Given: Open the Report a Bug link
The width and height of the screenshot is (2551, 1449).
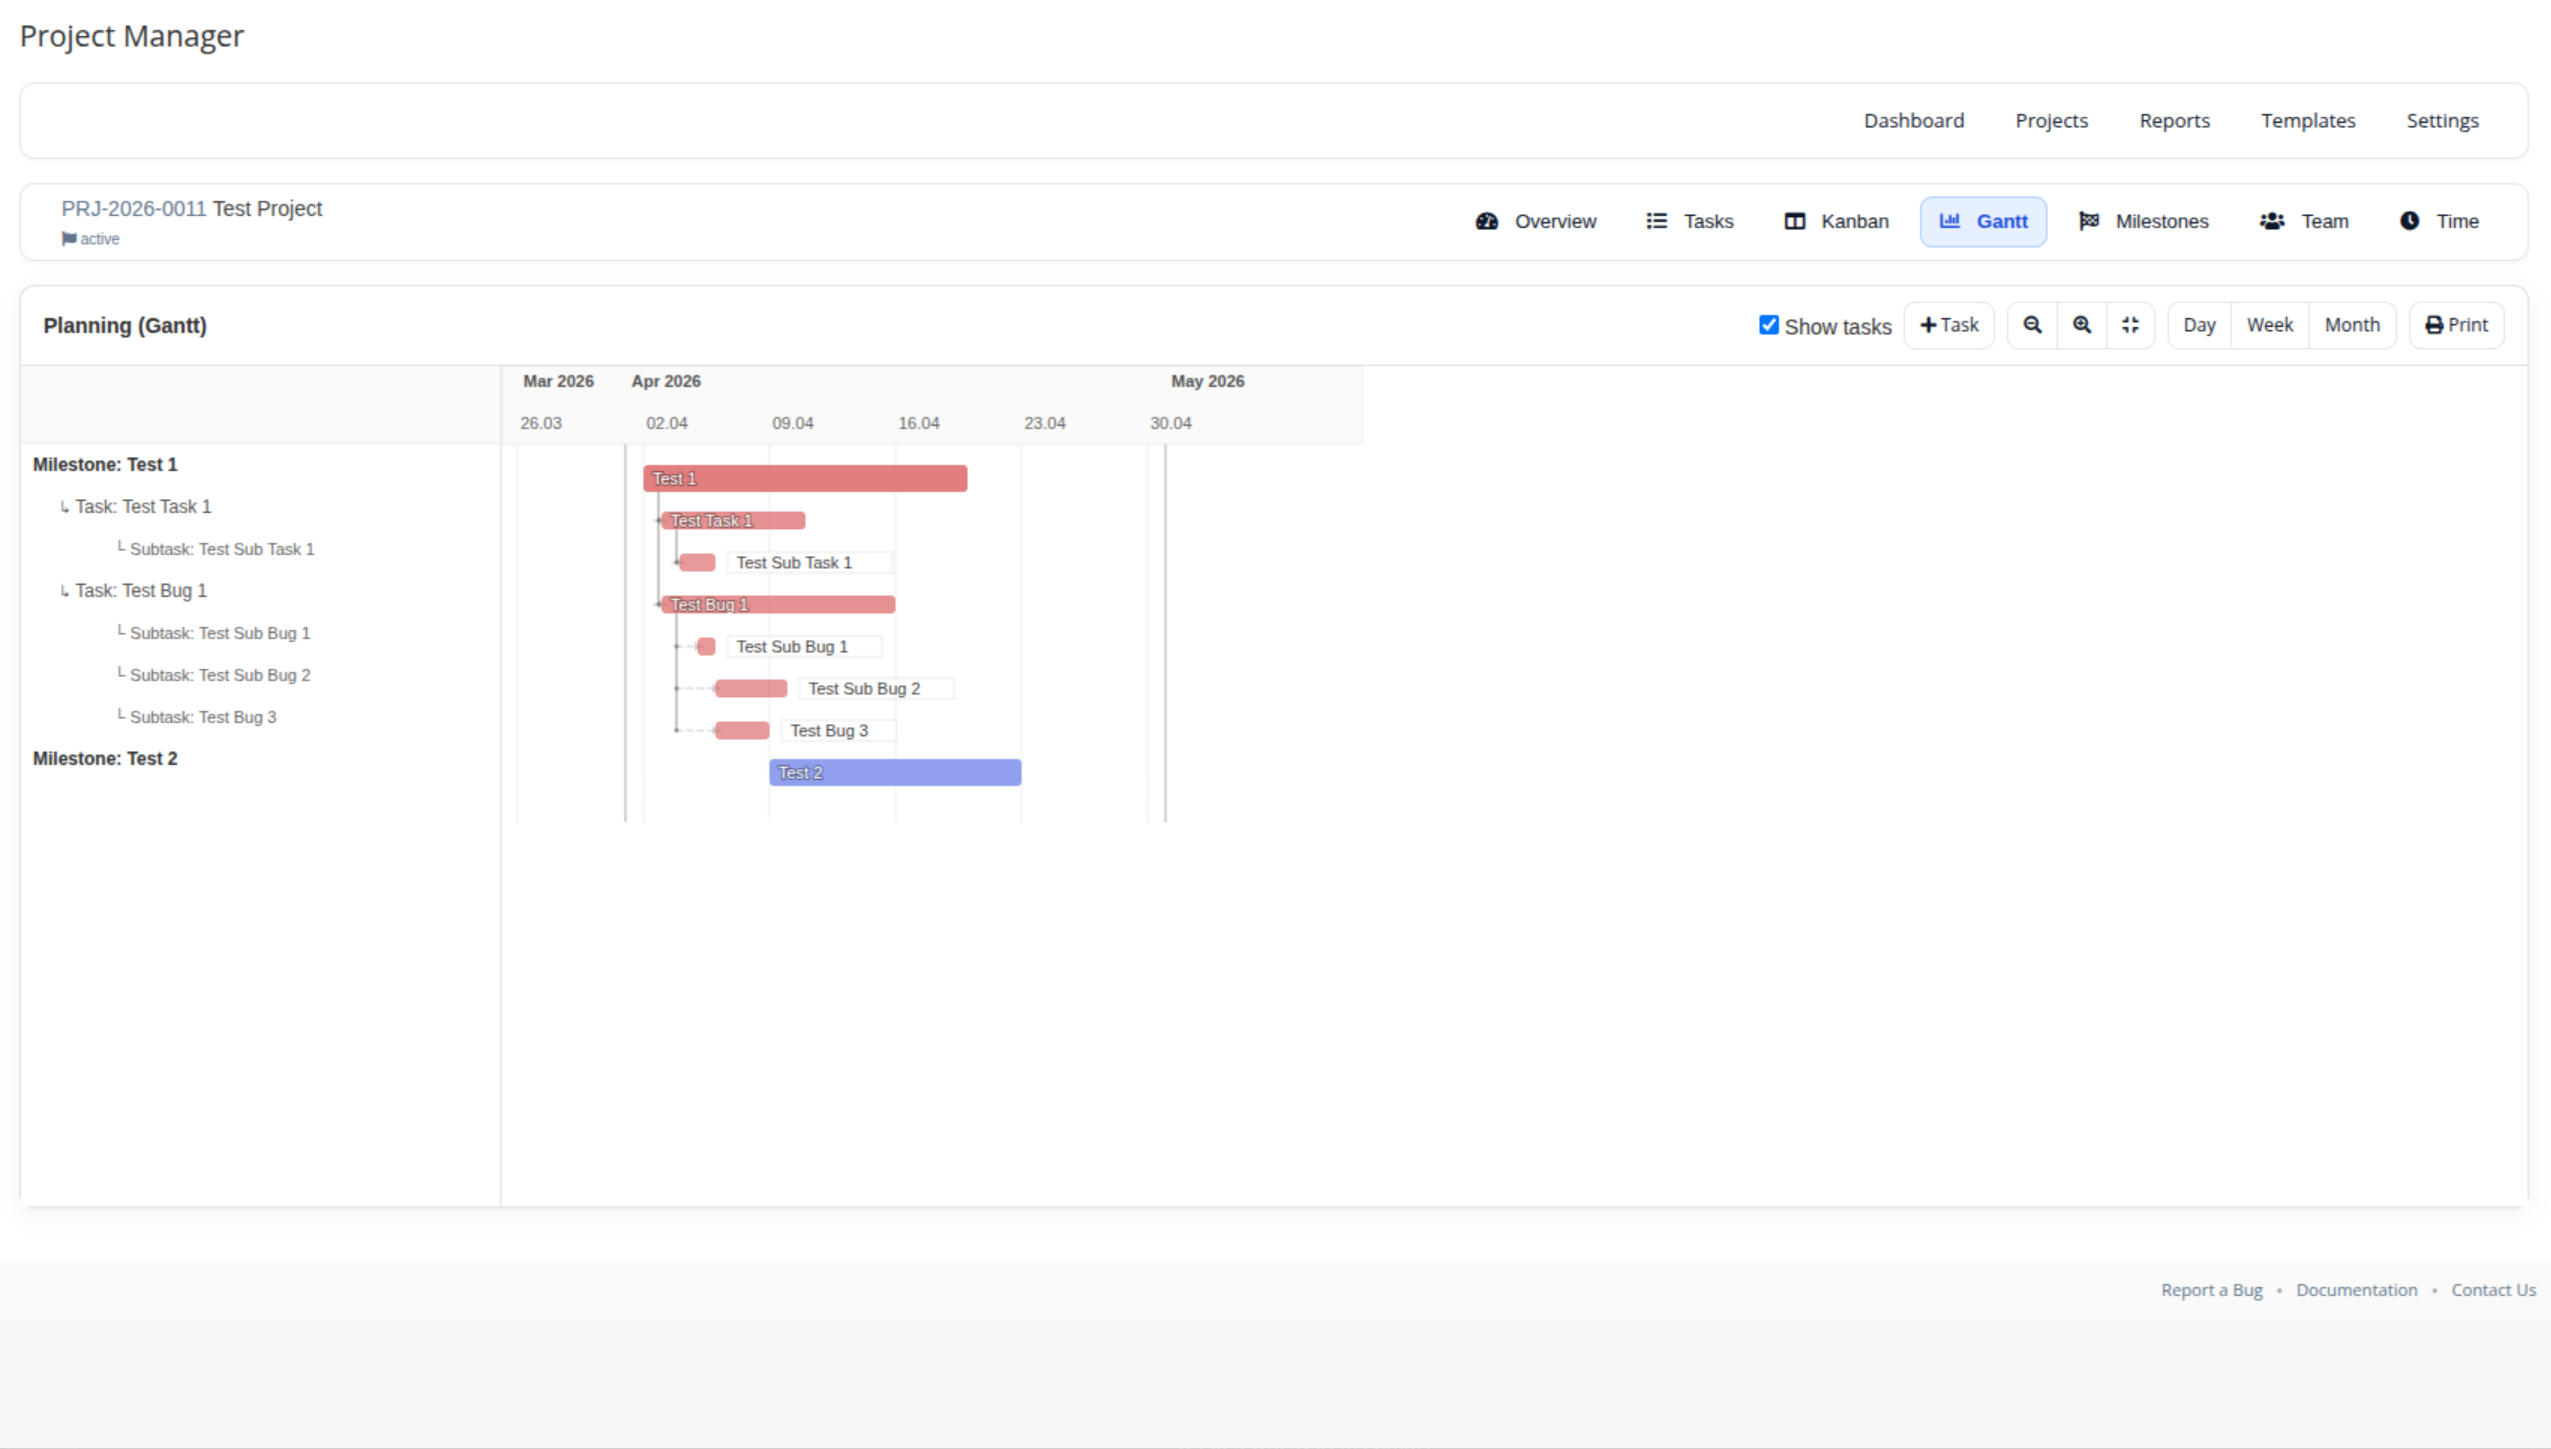Looking at the screenshot, I should (x=2211, y=1290).
